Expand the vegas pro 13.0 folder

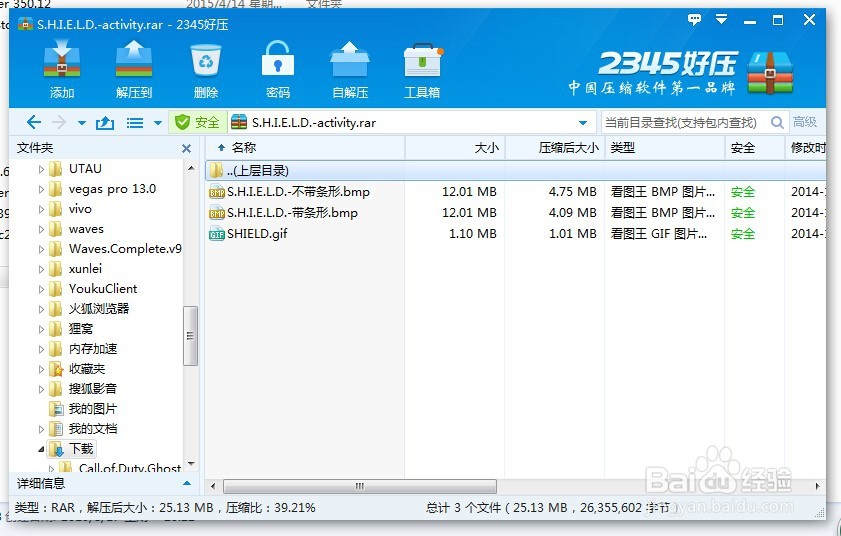41,189
